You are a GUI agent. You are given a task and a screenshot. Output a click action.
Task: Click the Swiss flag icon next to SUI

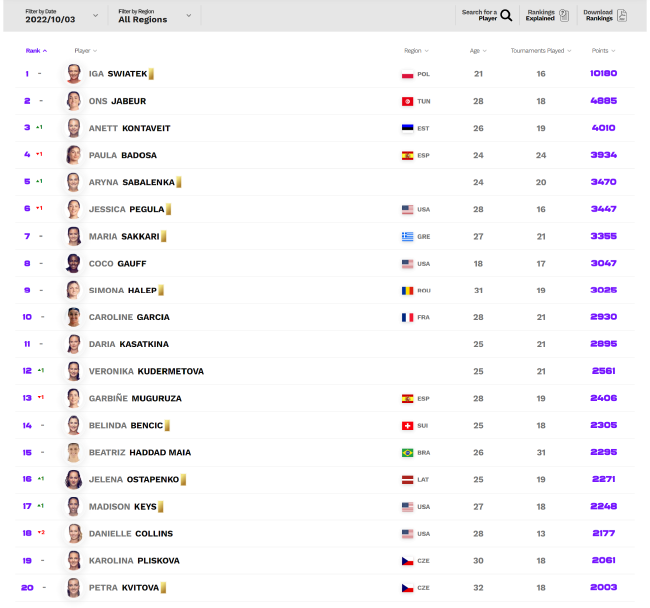pos(407,426)
